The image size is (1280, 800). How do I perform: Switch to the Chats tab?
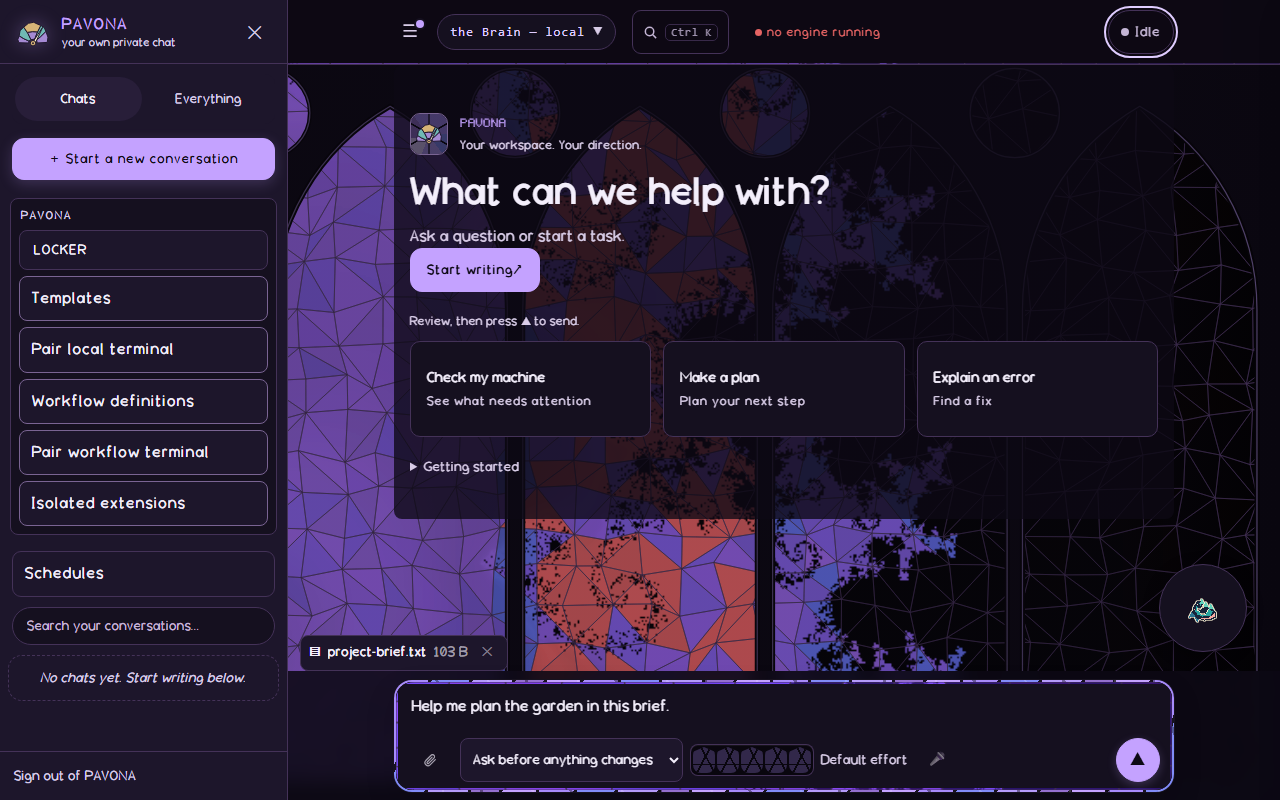[x=78, y=99]
